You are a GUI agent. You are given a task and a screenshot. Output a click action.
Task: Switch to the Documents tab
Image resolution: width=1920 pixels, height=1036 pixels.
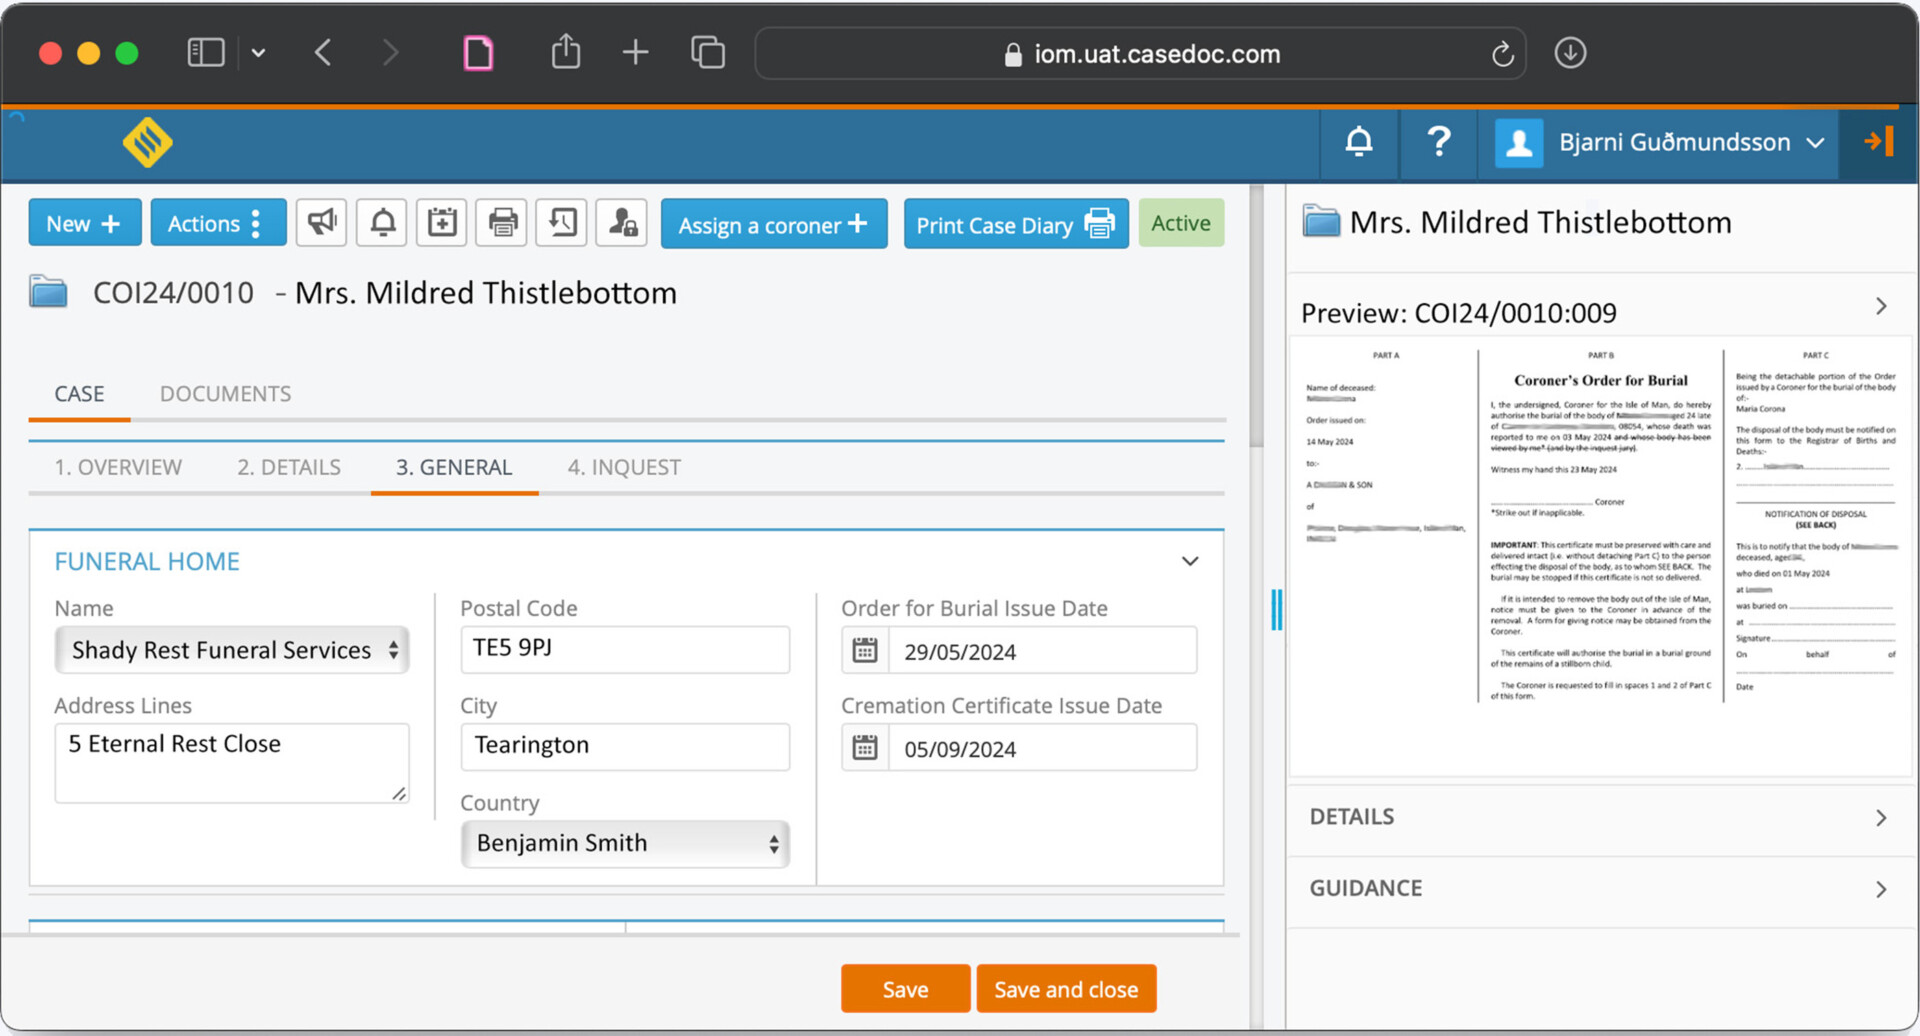(224, 393)
